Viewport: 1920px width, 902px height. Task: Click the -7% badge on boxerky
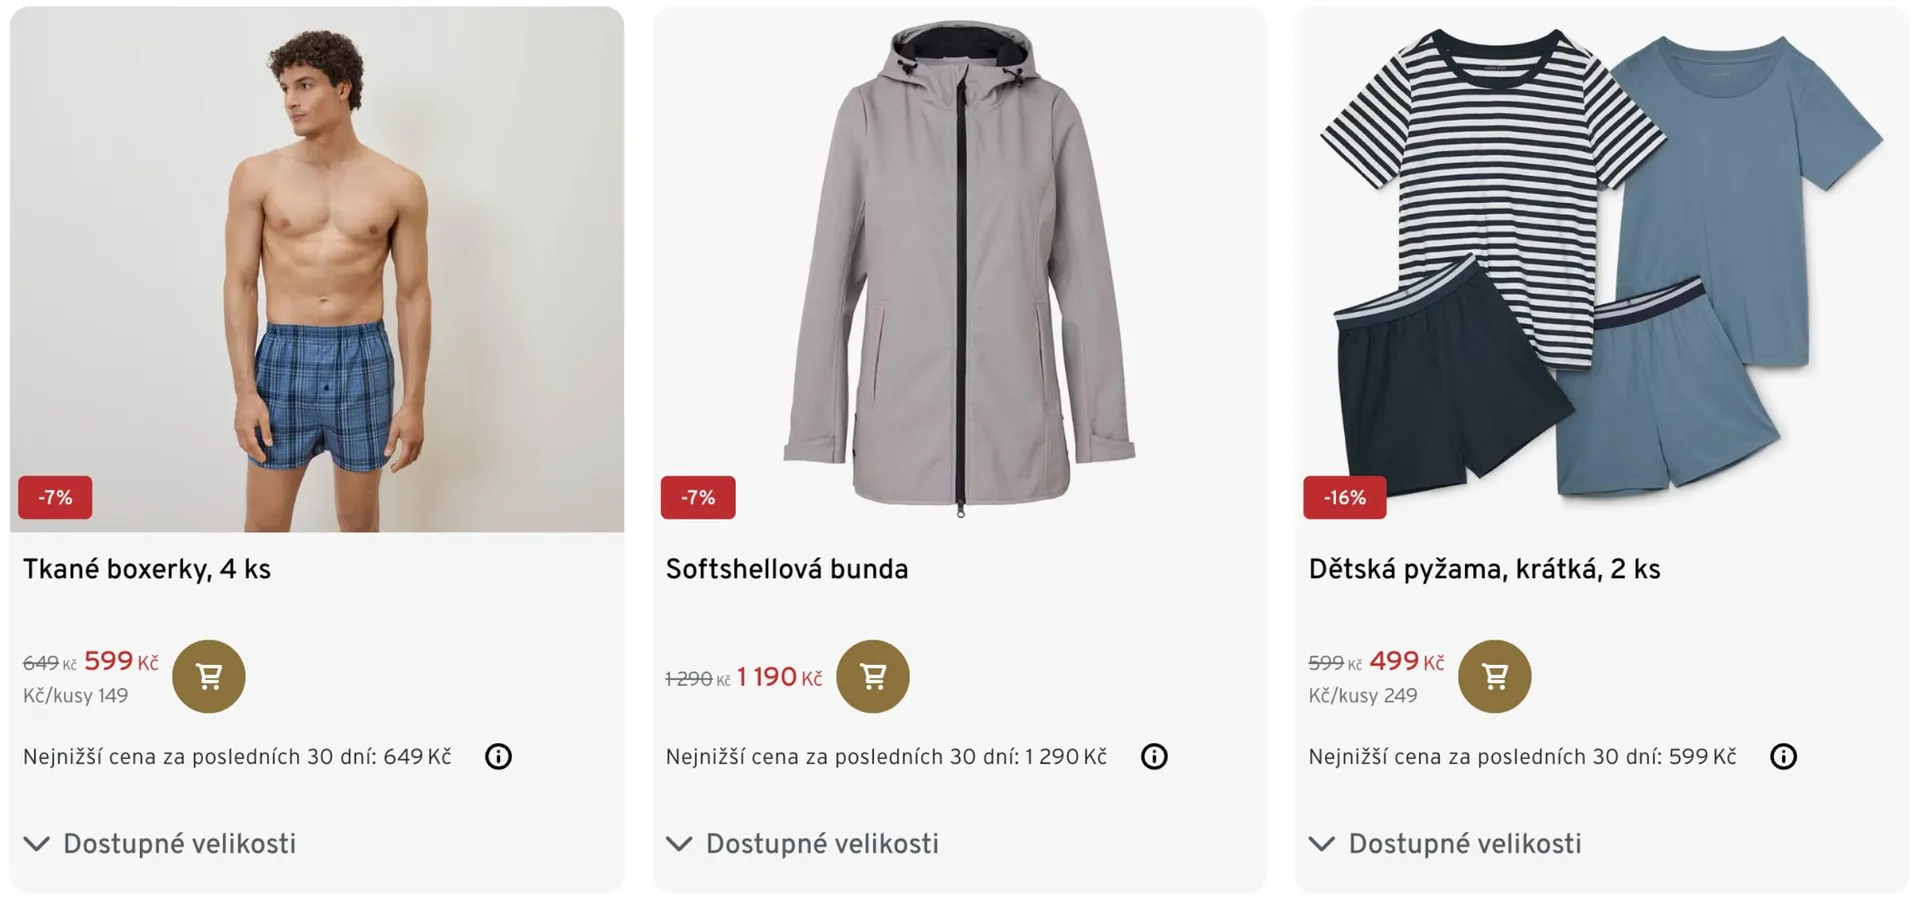tap(55, 497)
